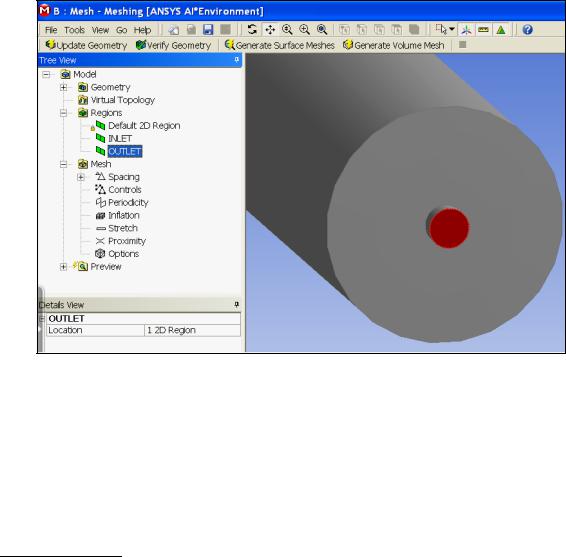Collapse the OUTLET details group

pos(42,319)
